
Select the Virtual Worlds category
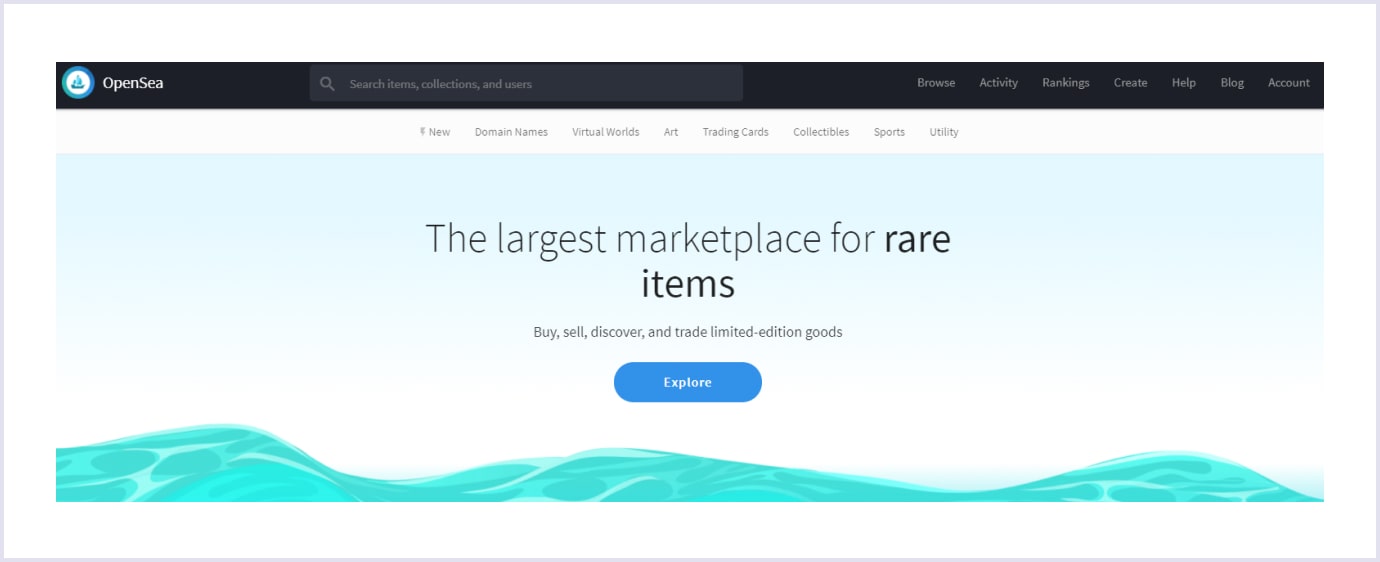coord(606,132)
